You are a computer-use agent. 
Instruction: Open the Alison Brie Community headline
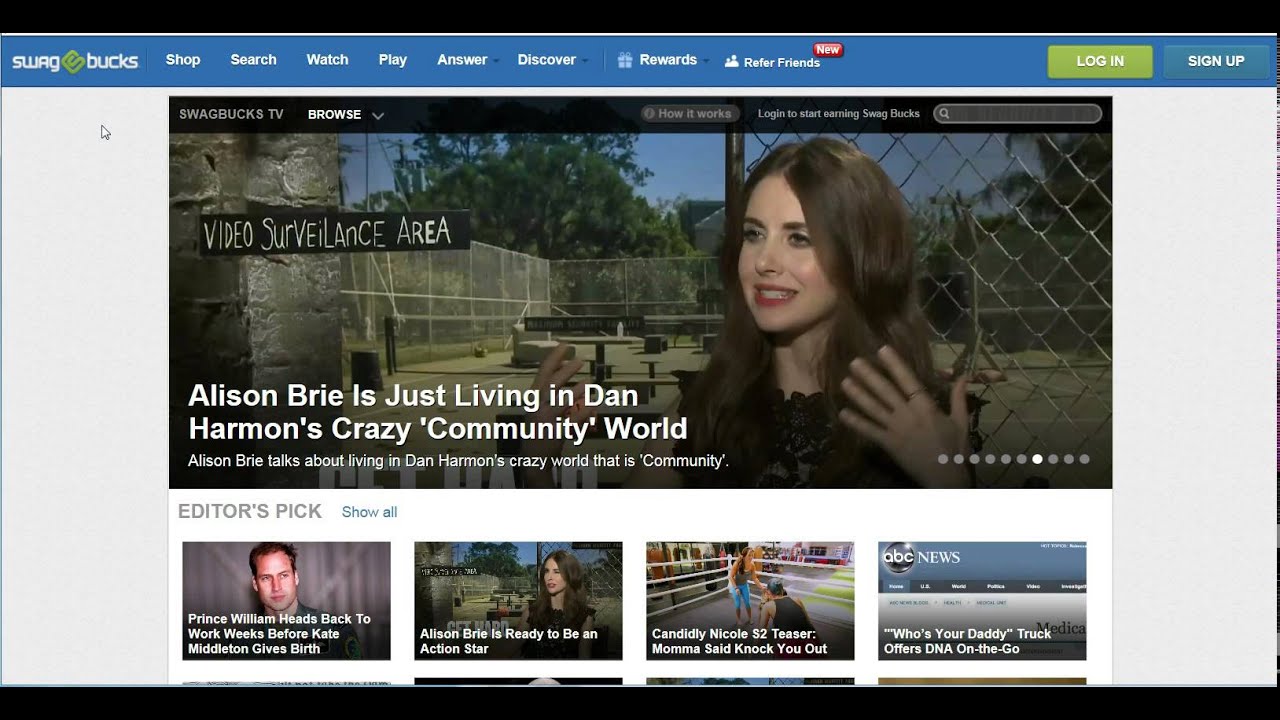438,412
